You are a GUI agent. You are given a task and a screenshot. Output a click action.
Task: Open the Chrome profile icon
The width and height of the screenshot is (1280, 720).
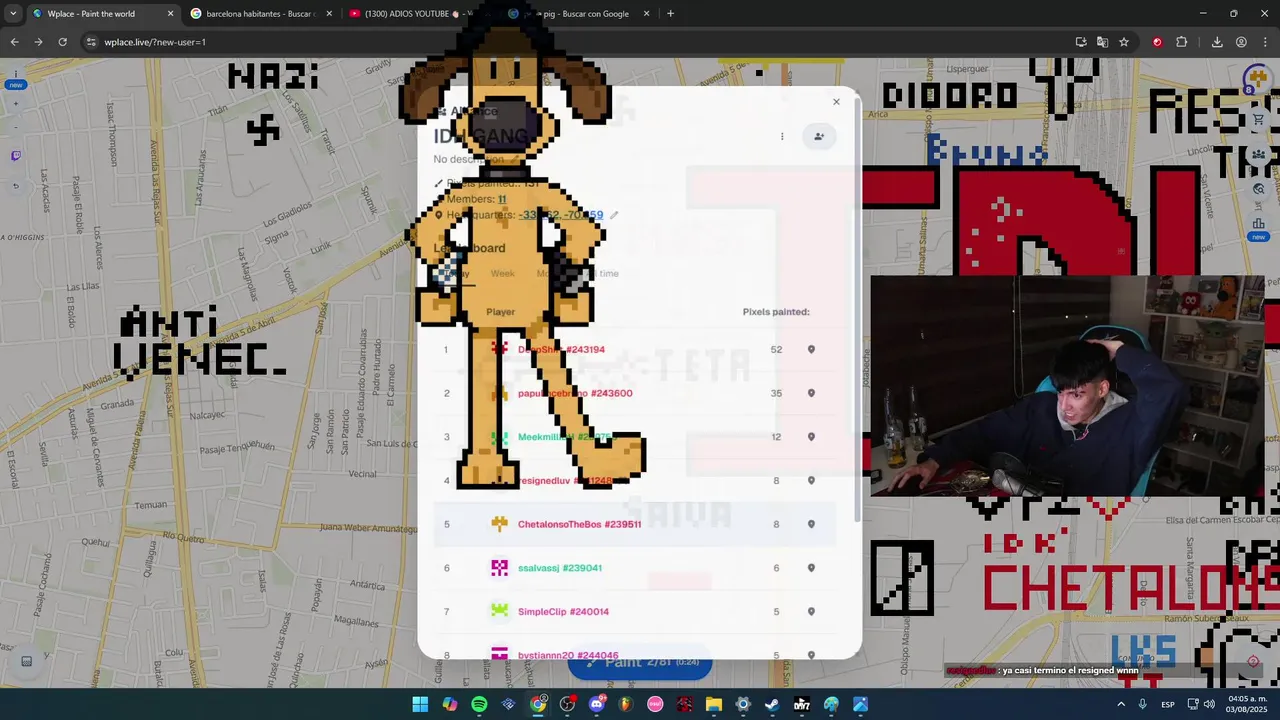pos(1241,42)
